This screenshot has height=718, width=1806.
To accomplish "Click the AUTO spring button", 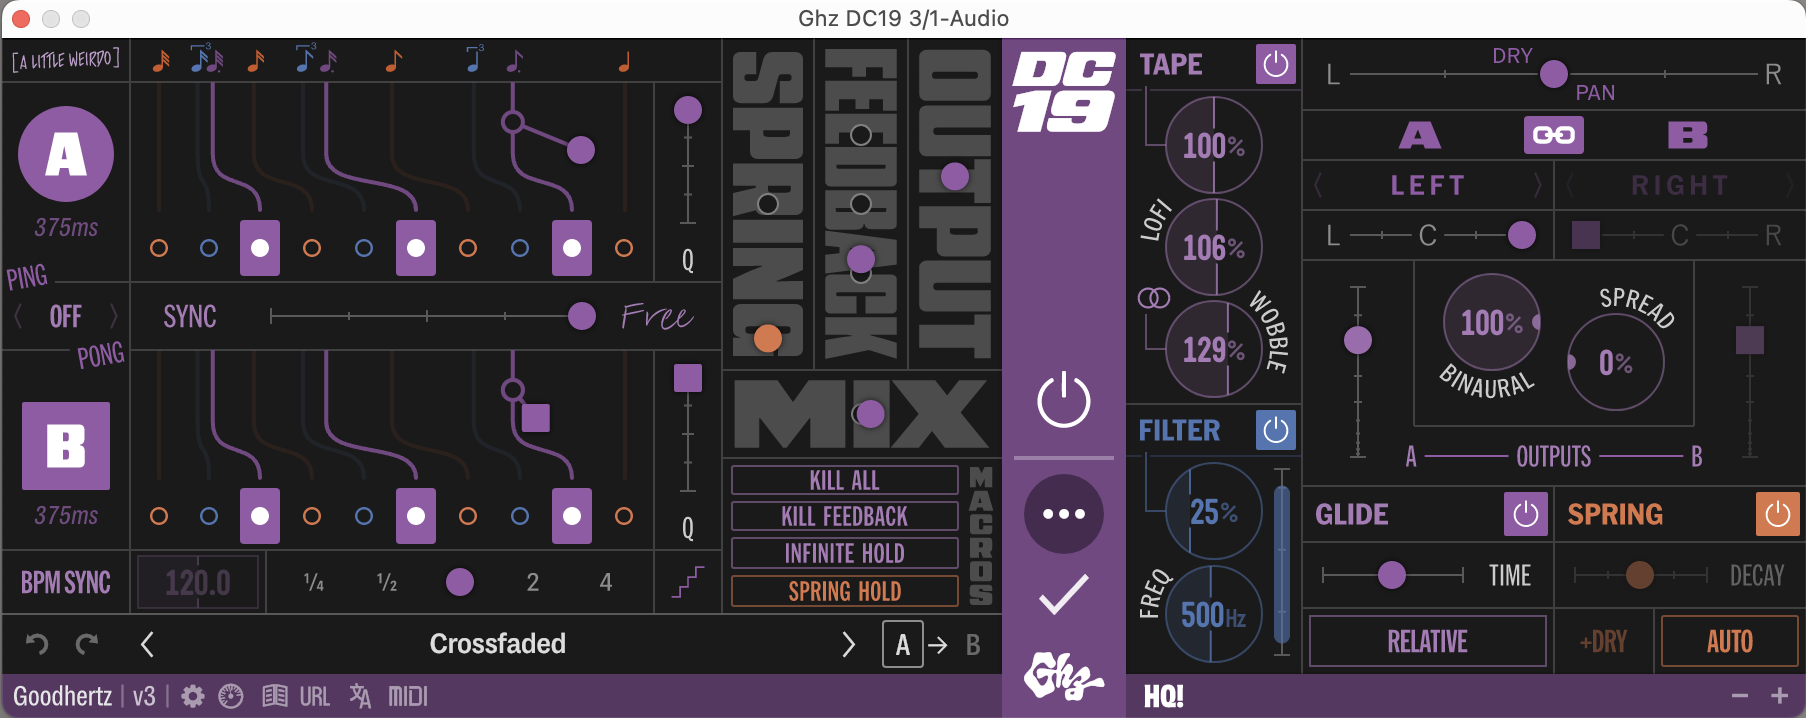I will point(1730,641).
